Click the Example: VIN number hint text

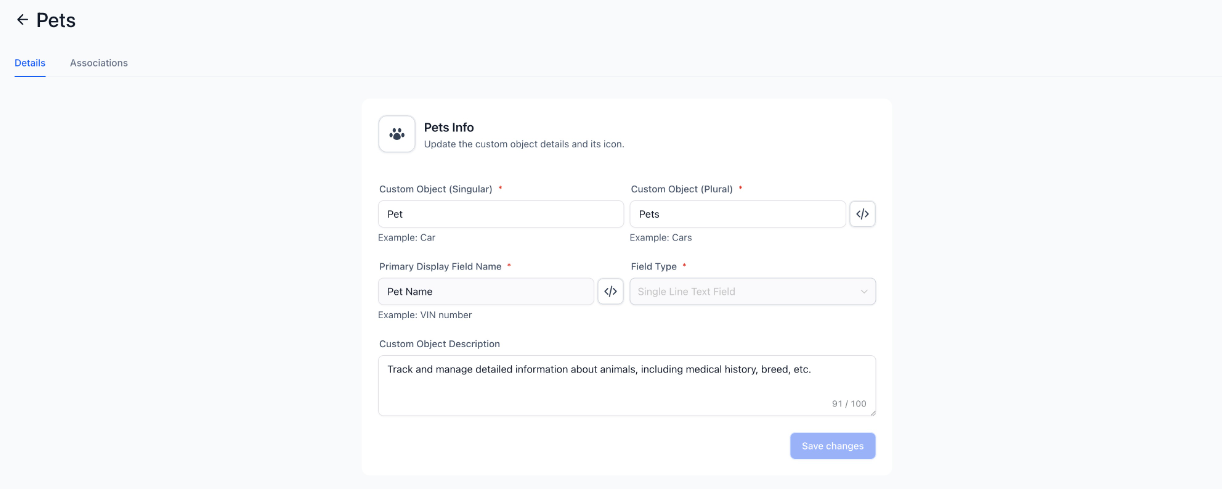coord(425,315)
